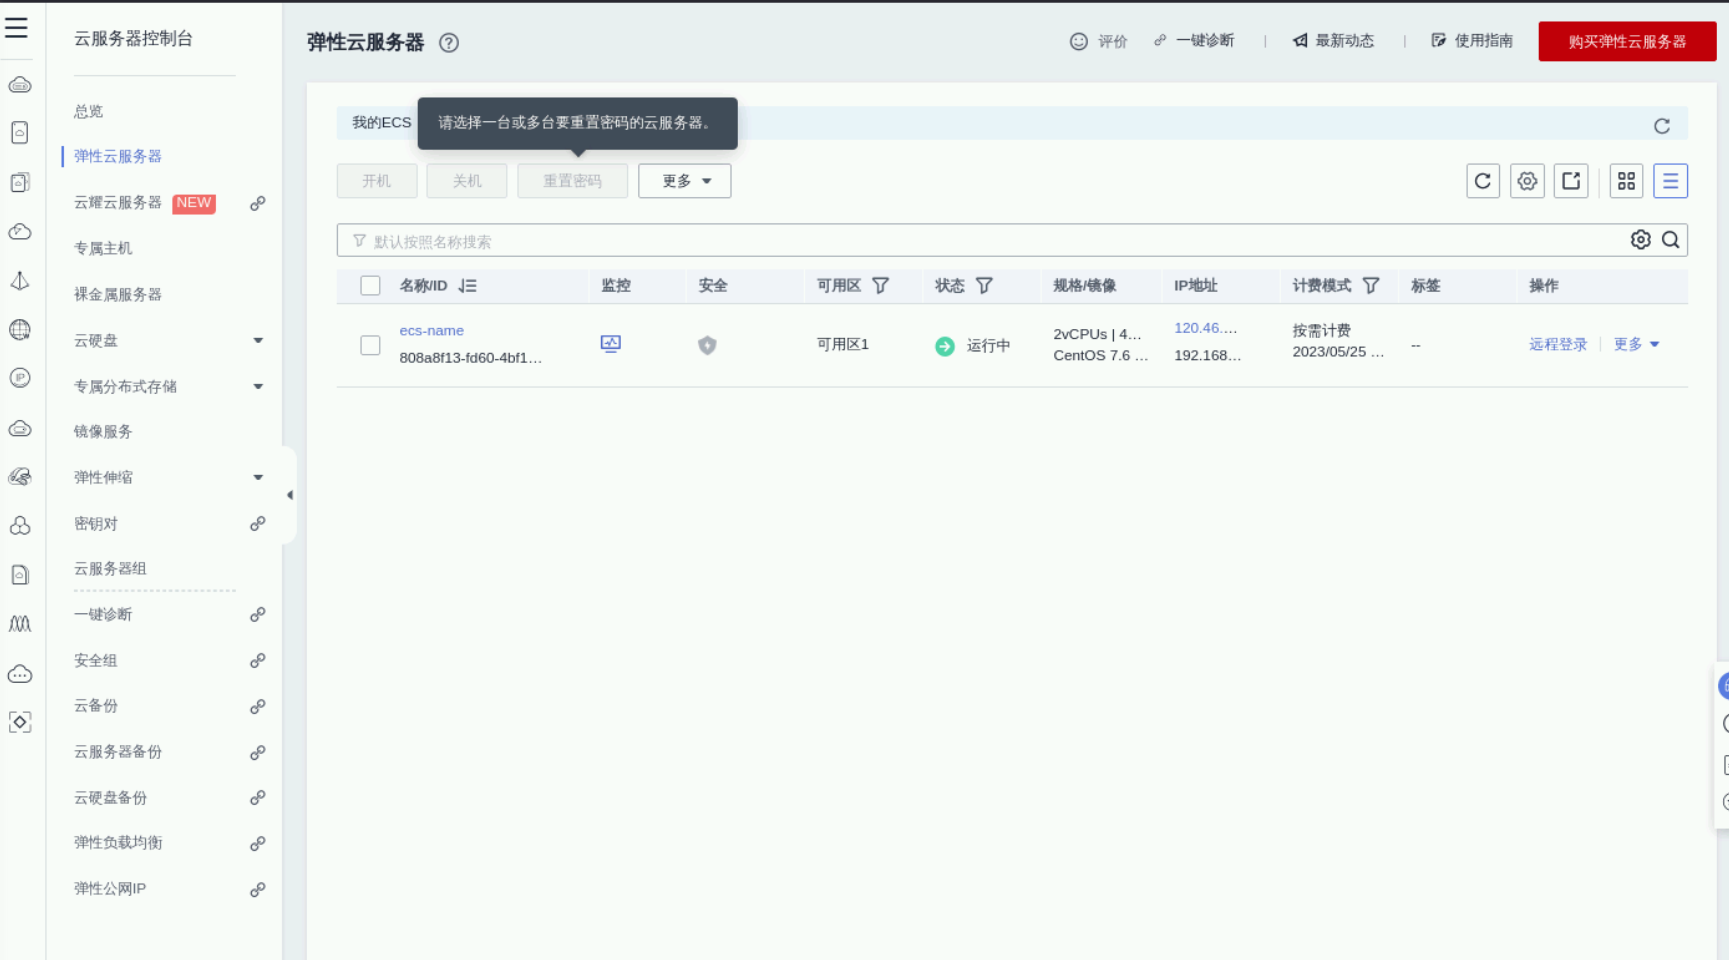Screen dimensions: 1729x960
Task: Click the 云服务器控制台 console title
Action: [134, 39]
